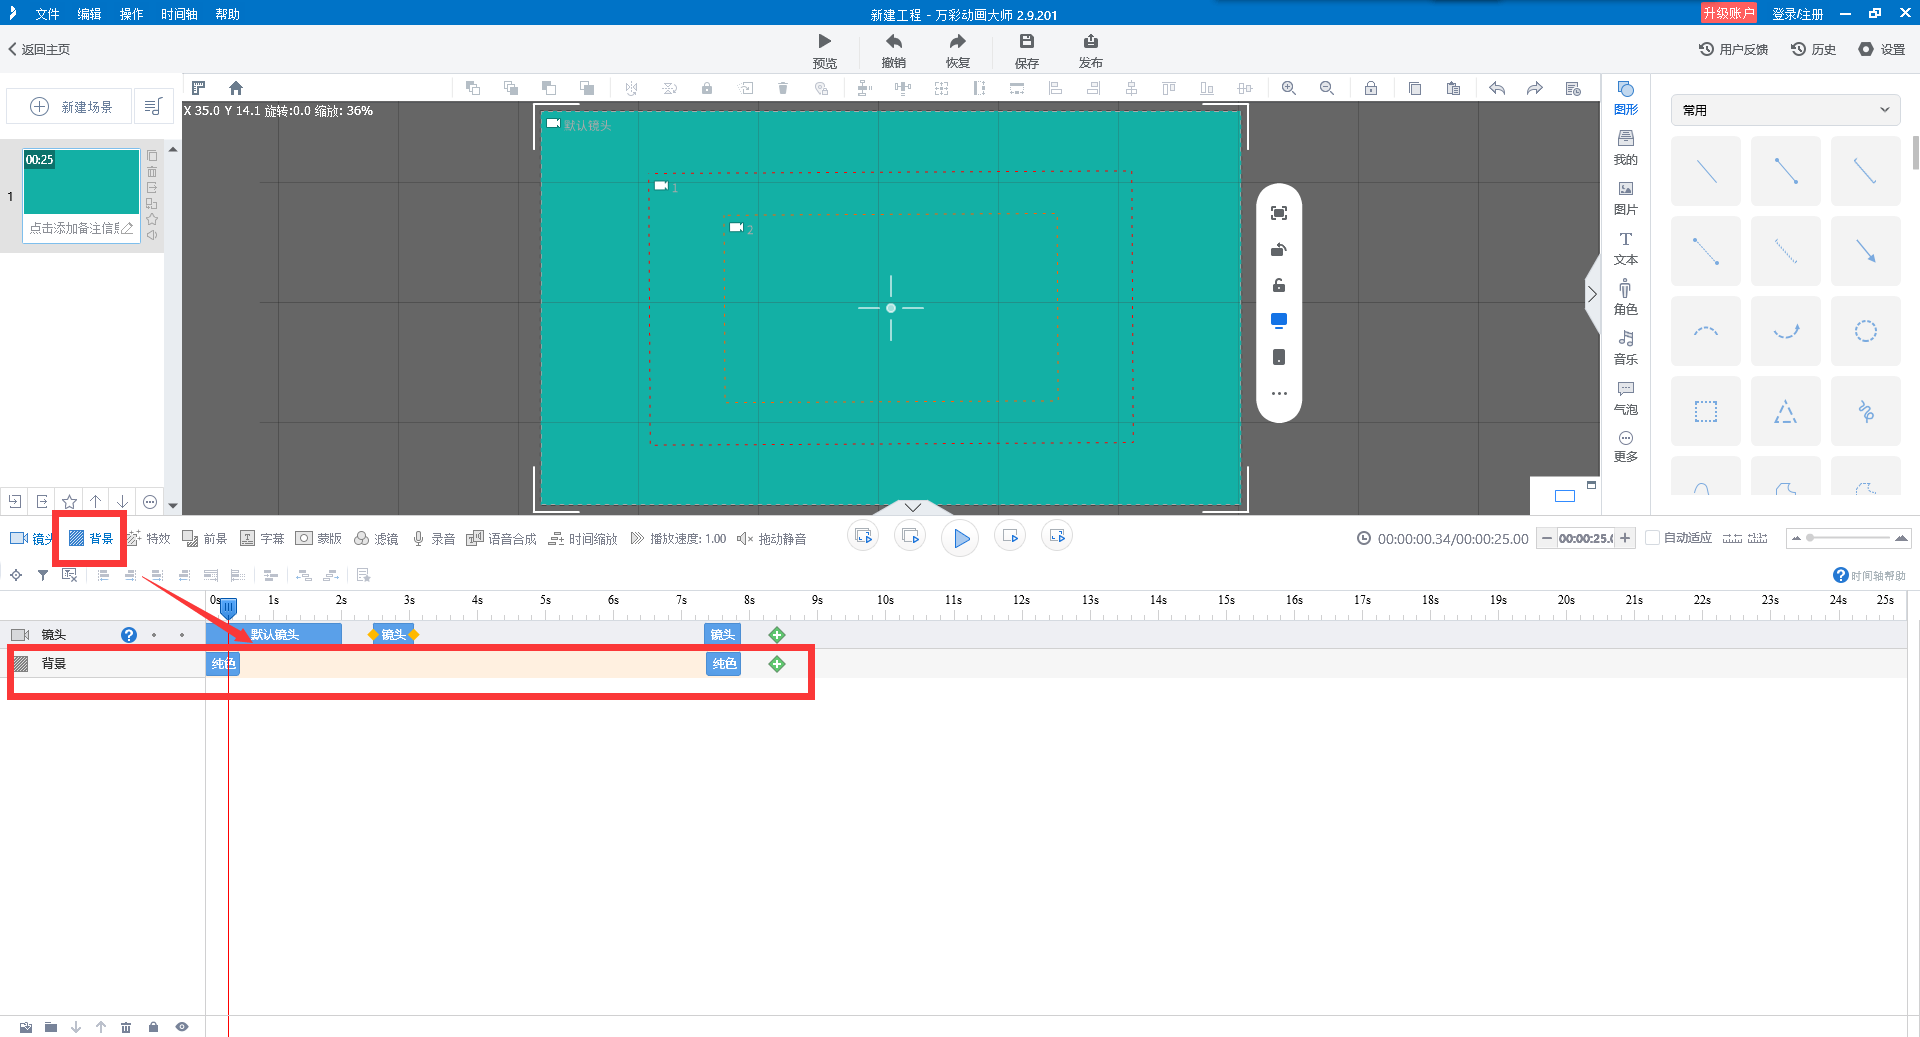Click 返回主页 back to home link
The image size is (1920, 1037).
click(39, 49)
